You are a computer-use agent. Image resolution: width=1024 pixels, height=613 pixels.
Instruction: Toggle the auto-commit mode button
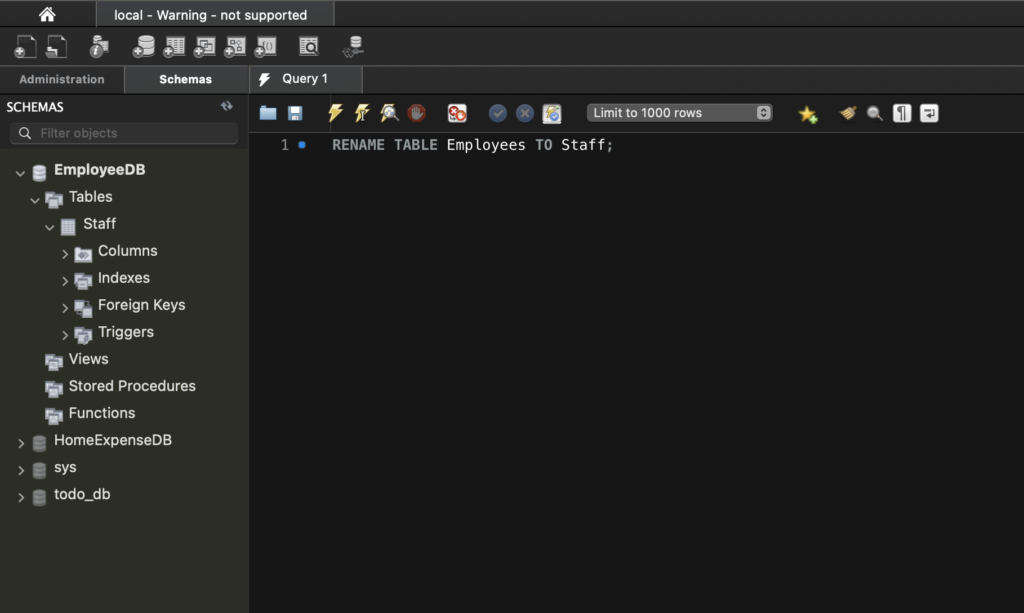click(552, 113)
